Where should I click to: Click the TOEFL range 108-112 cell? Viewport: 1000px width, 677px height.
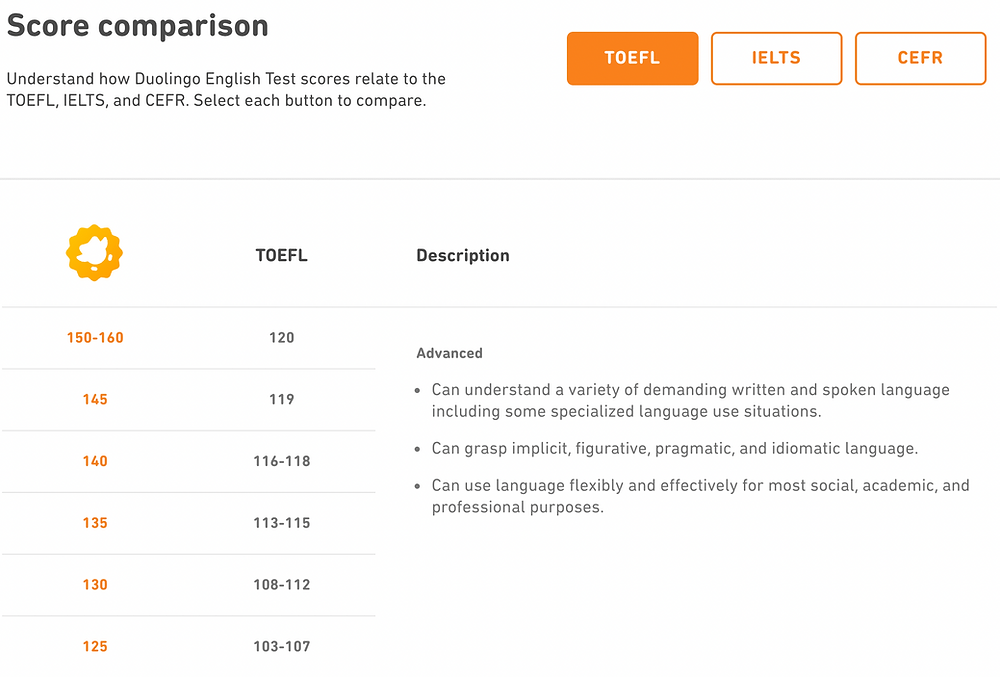(281, 585)
